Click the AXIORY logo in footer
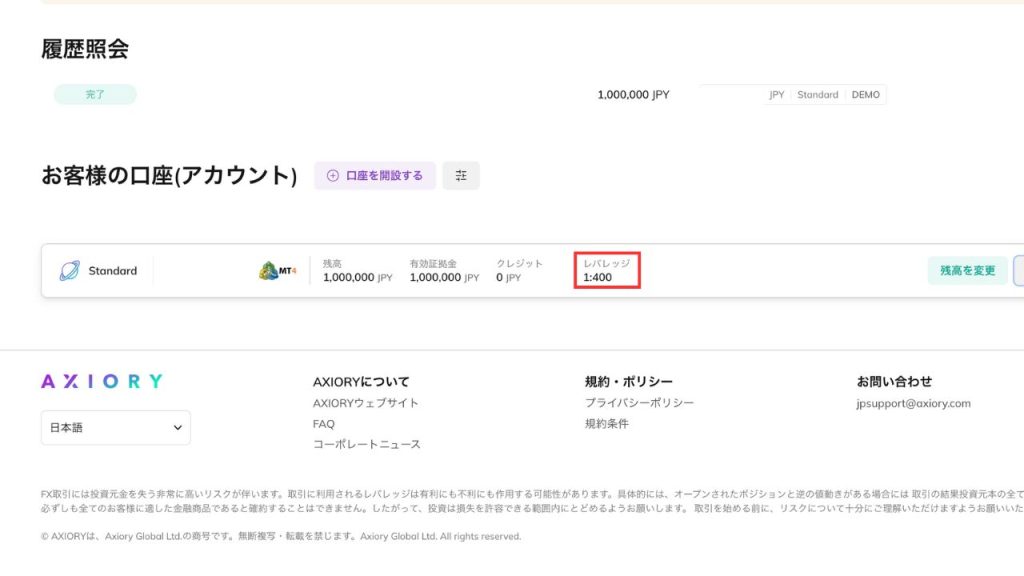Screen dimensions: 1024x576 (x=102, y=381)
